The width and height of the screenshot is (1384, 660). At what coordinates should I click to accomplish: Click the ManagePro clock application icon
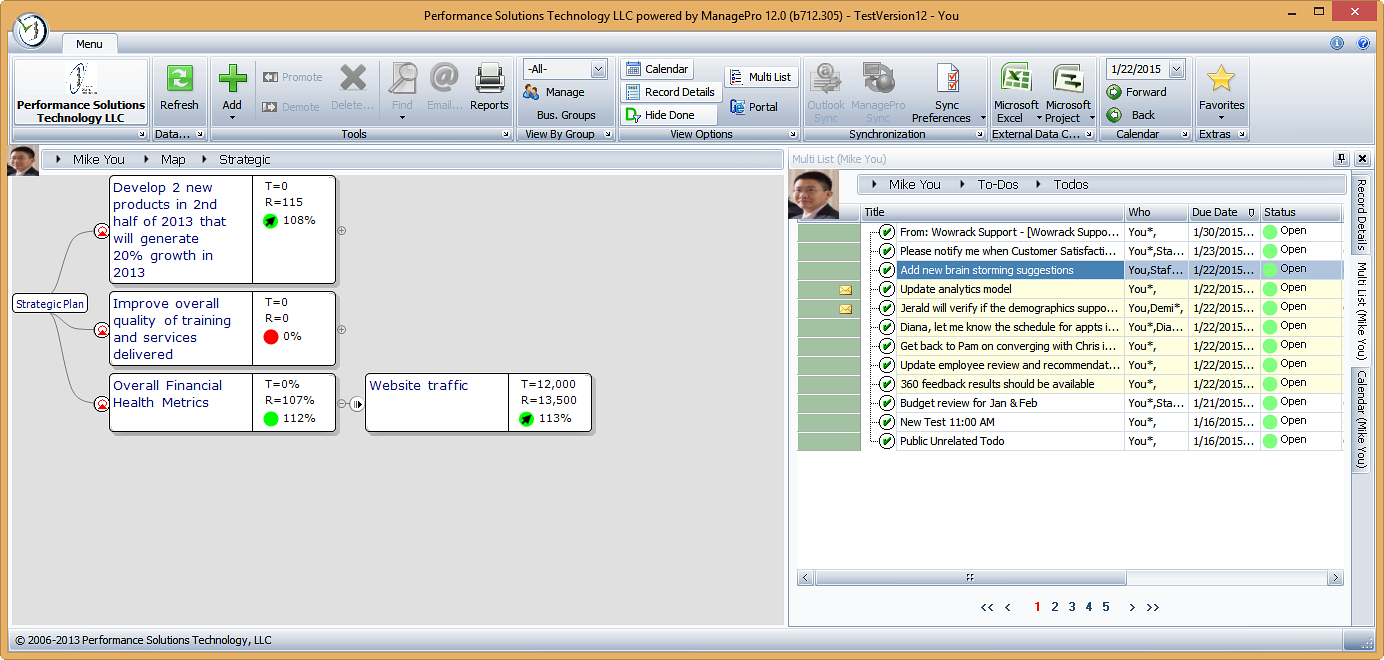(x=32, y=30)
